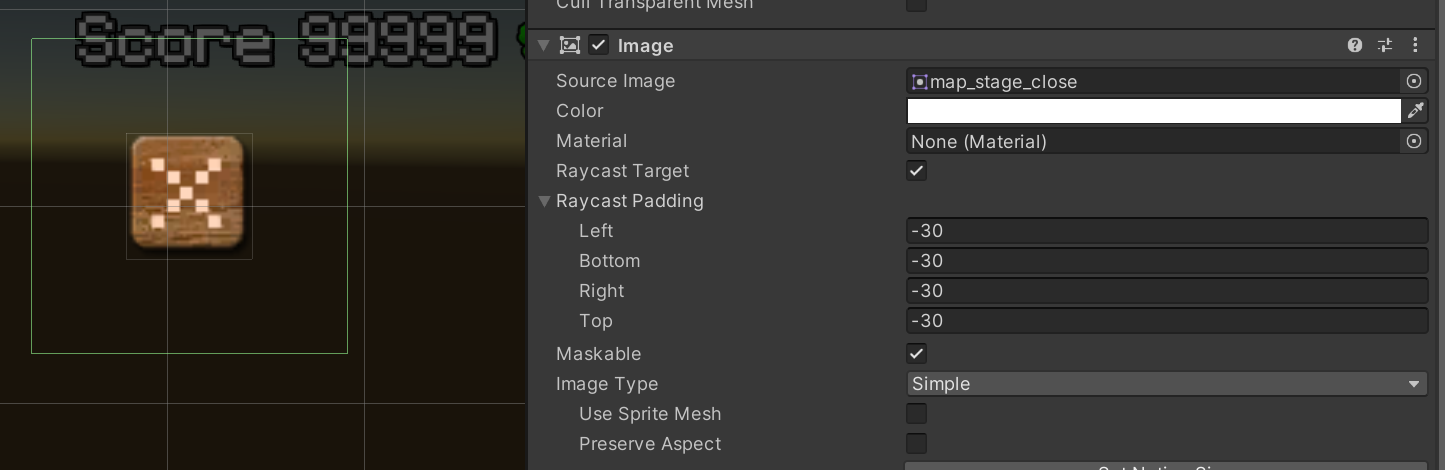Collapse the Raycast Padding foldout
Screen dimensions: 1445x470
pos(545,201)
